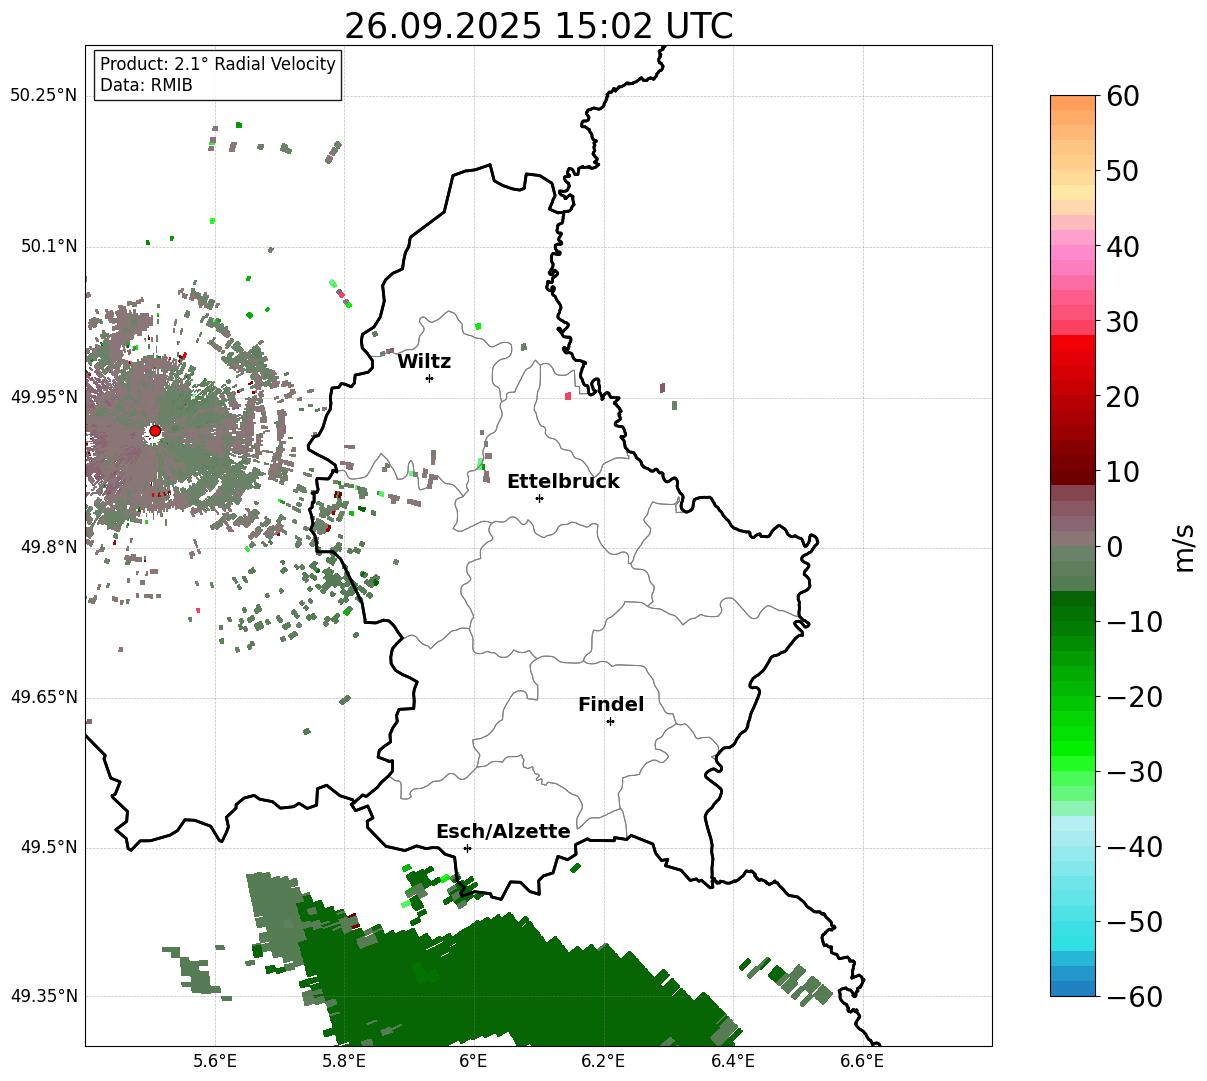
Task: Click the 5.6°E longitude label
Action: [x=215, y=1061]
